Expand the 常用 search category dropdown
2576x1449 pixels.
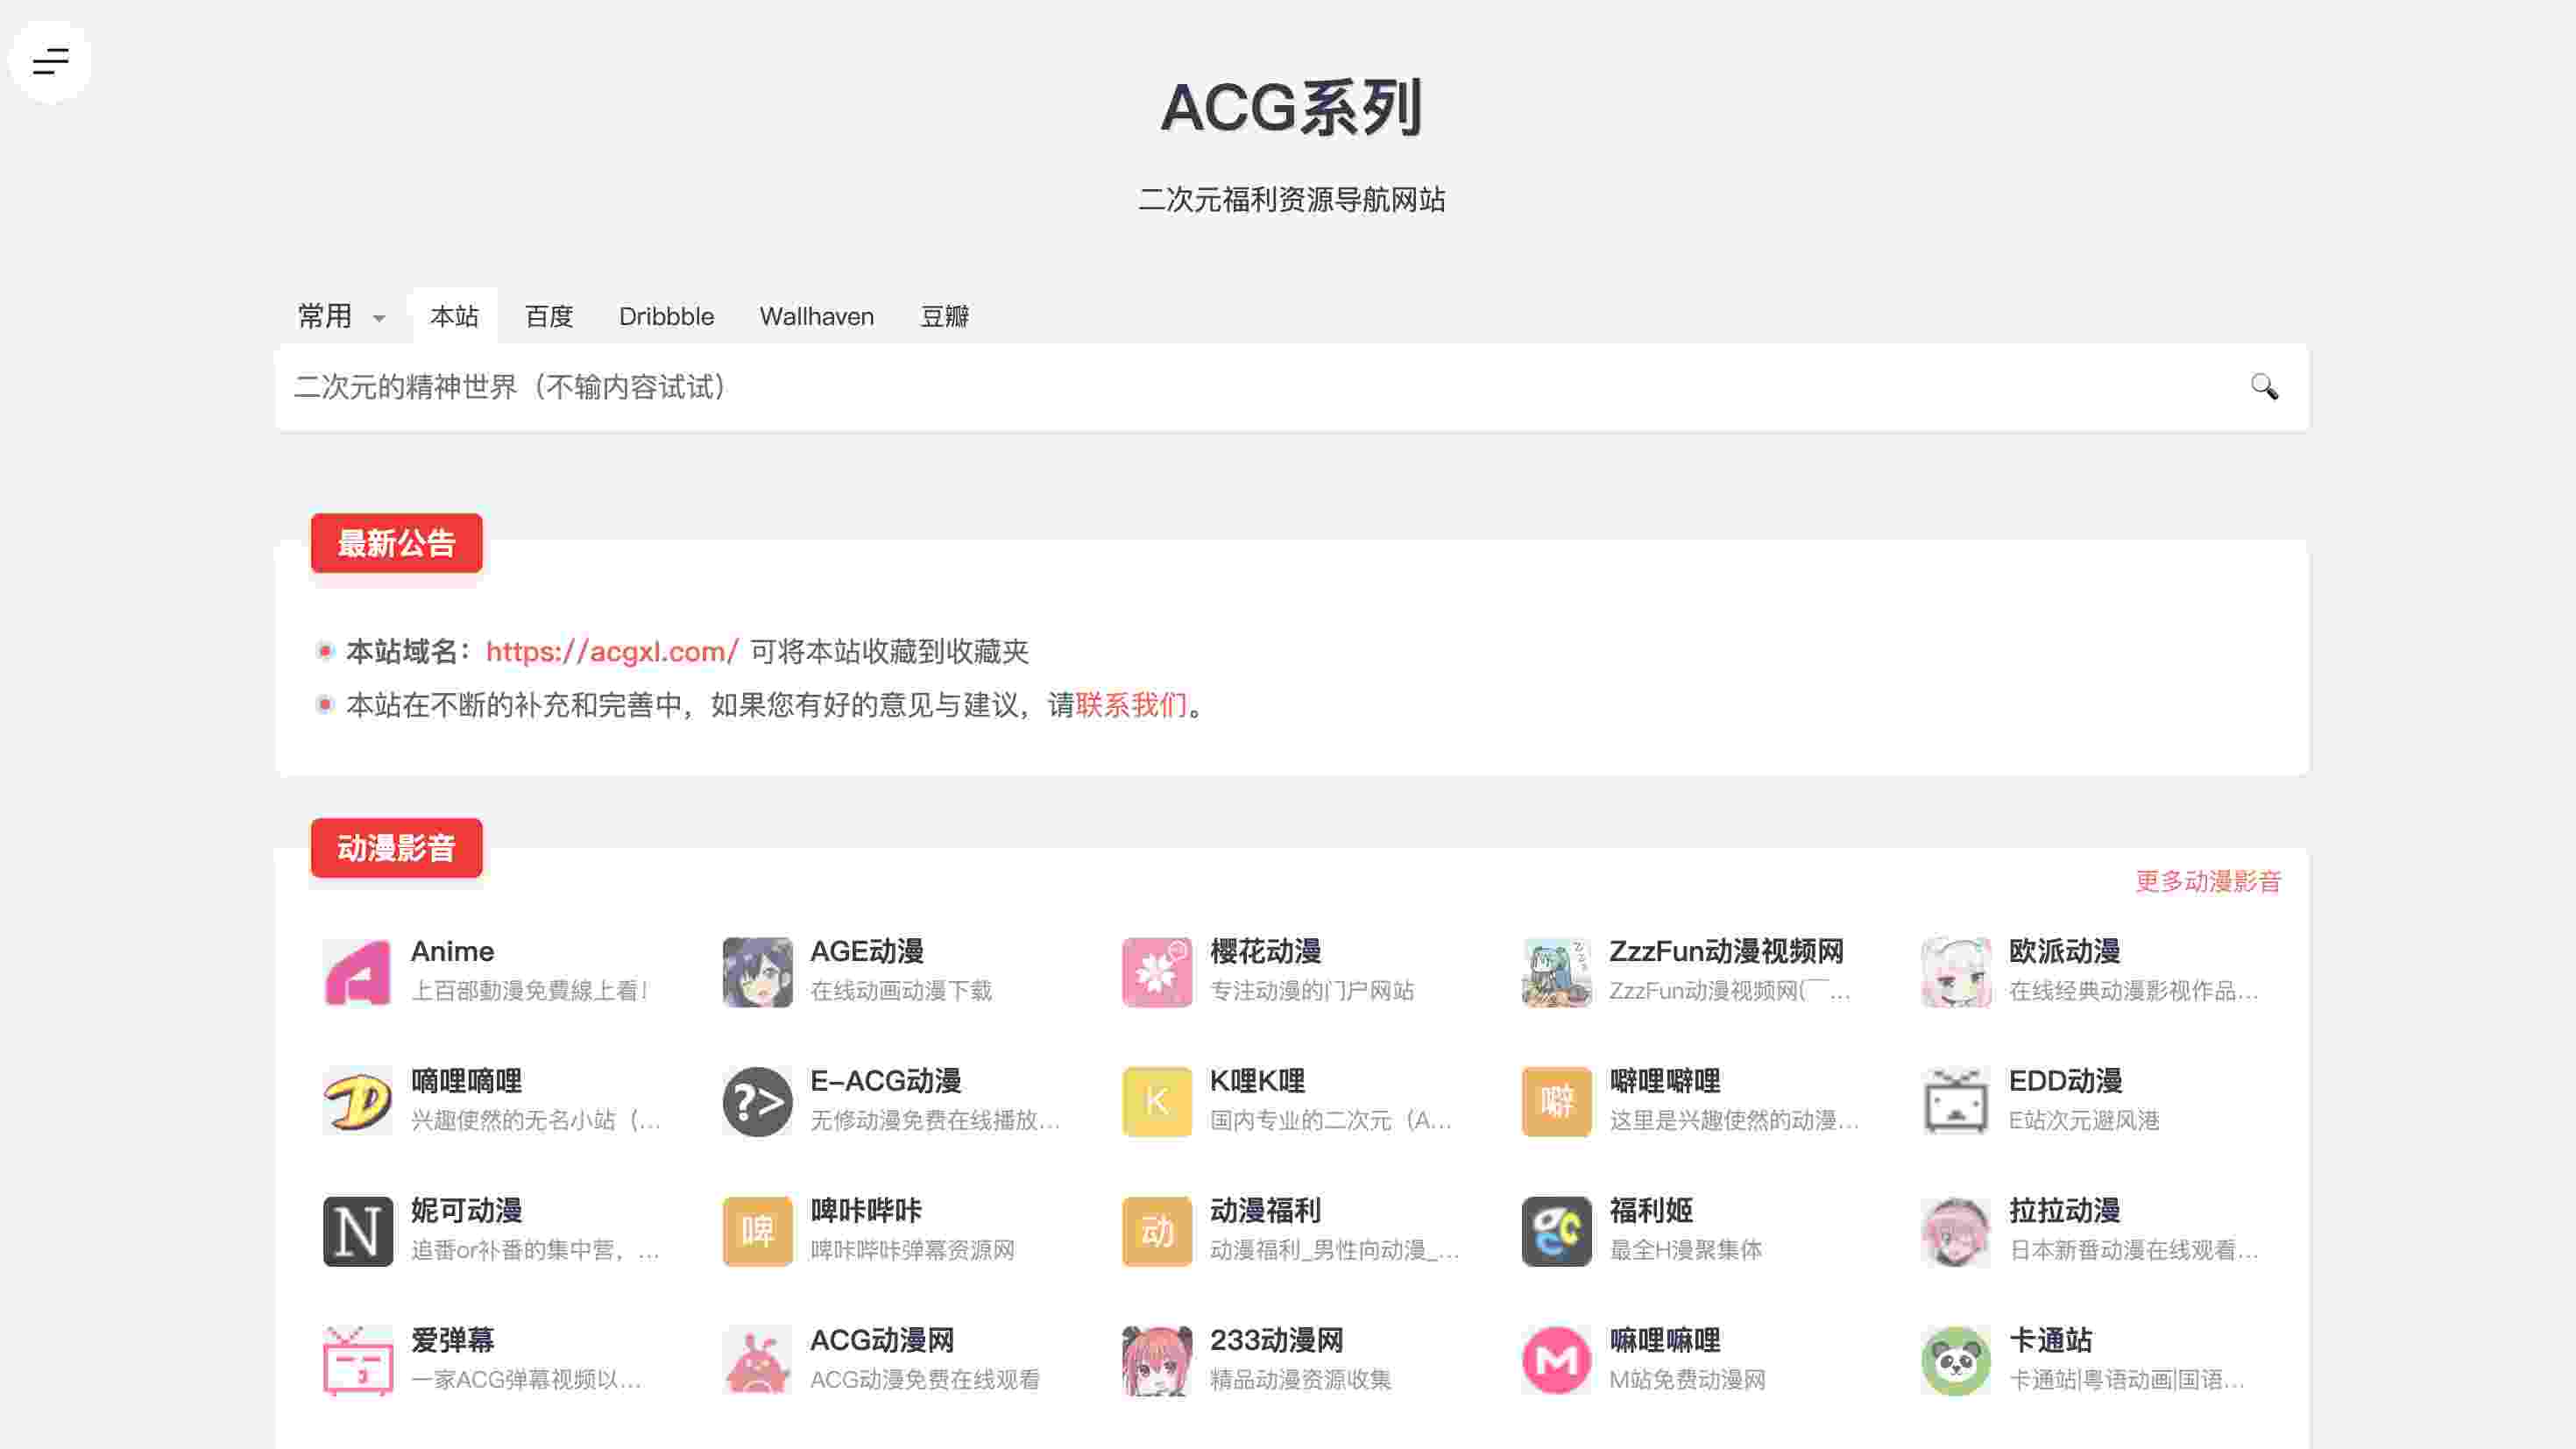pos(342,316)
